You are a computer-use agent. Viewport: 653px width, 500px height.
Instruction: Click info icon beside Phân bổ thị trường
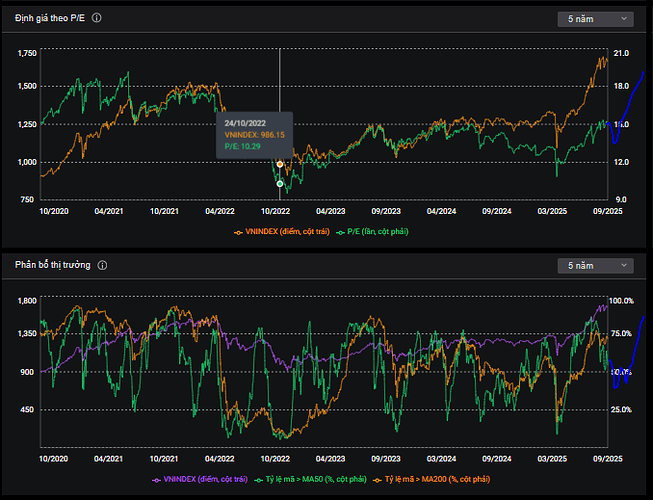click(x=103, y=265)
